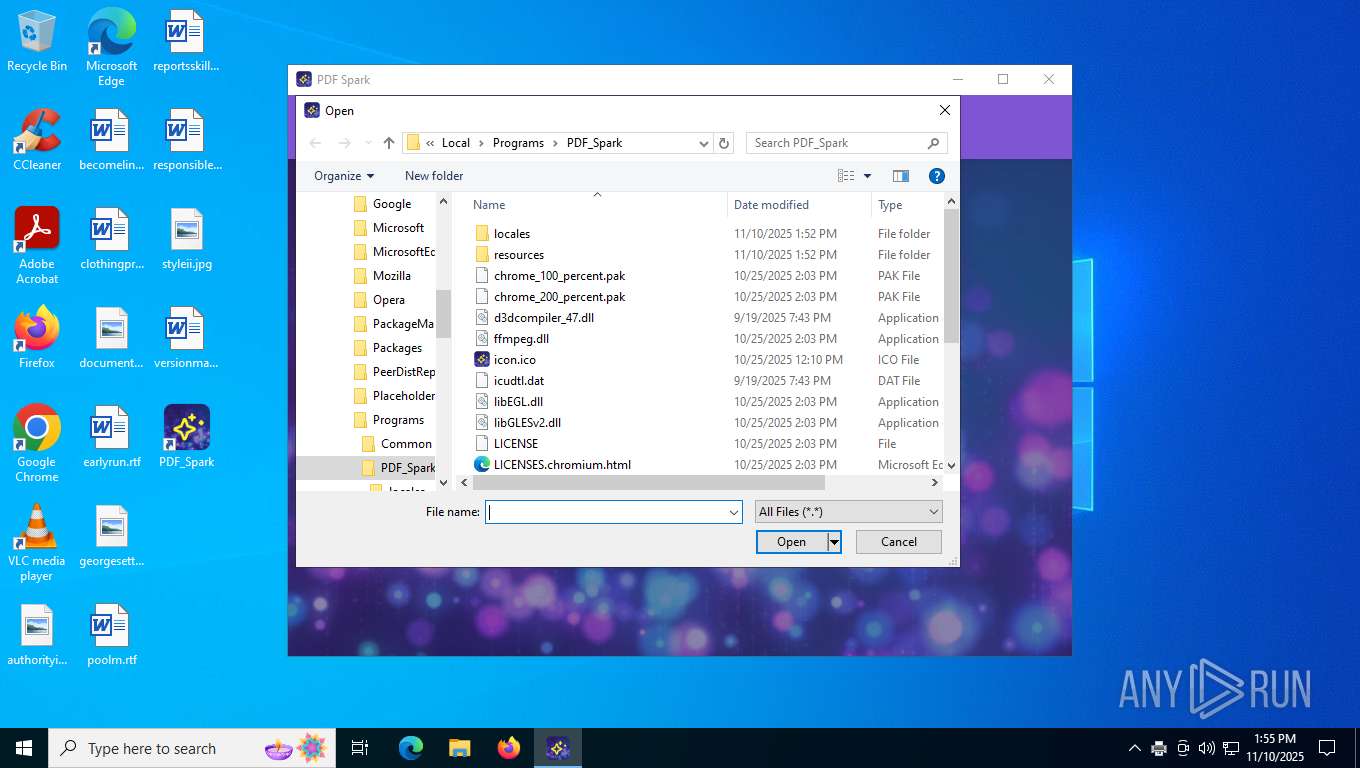
Task: Open File Explorer from the taskbar
Action: point(459,748)
